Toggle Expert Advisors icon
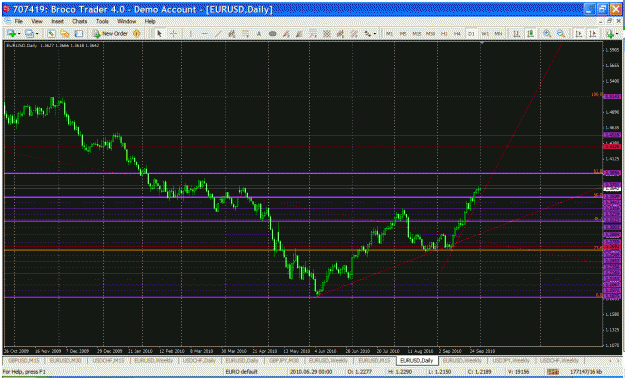Screen dimensions: 625x378 [137, 34]
